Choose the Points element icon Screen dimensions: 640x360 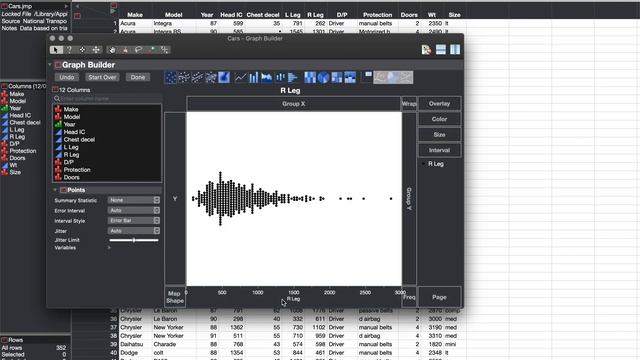pos(171,77)
